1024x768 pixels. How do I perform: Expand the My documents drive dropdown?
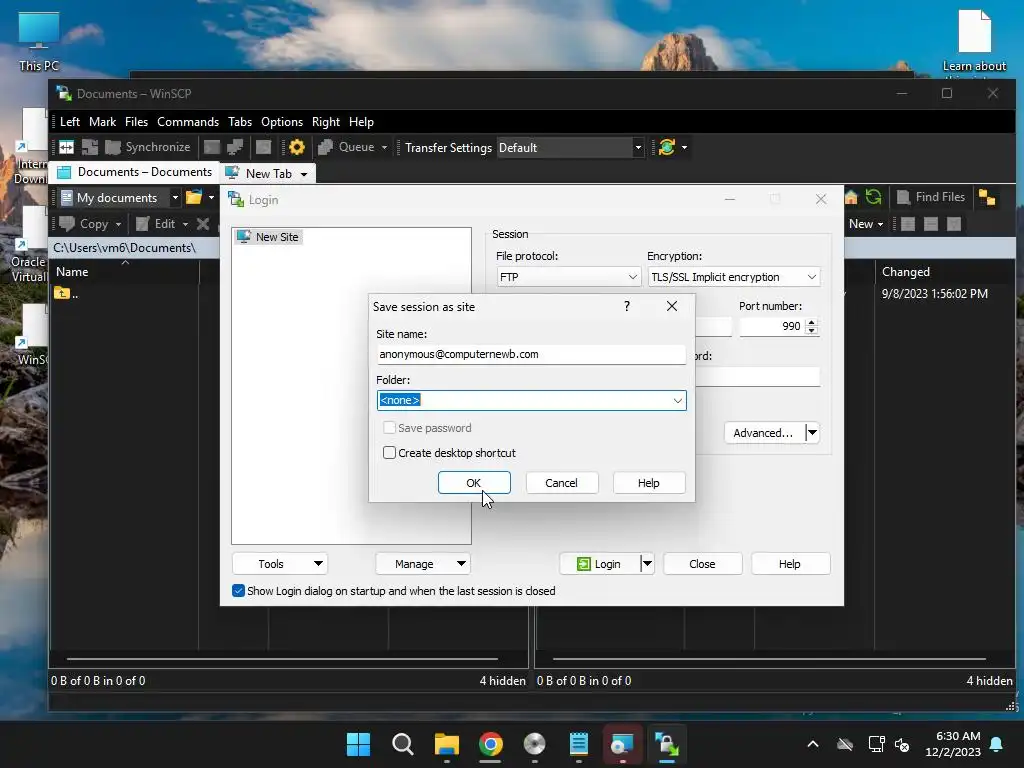[175, 197]
